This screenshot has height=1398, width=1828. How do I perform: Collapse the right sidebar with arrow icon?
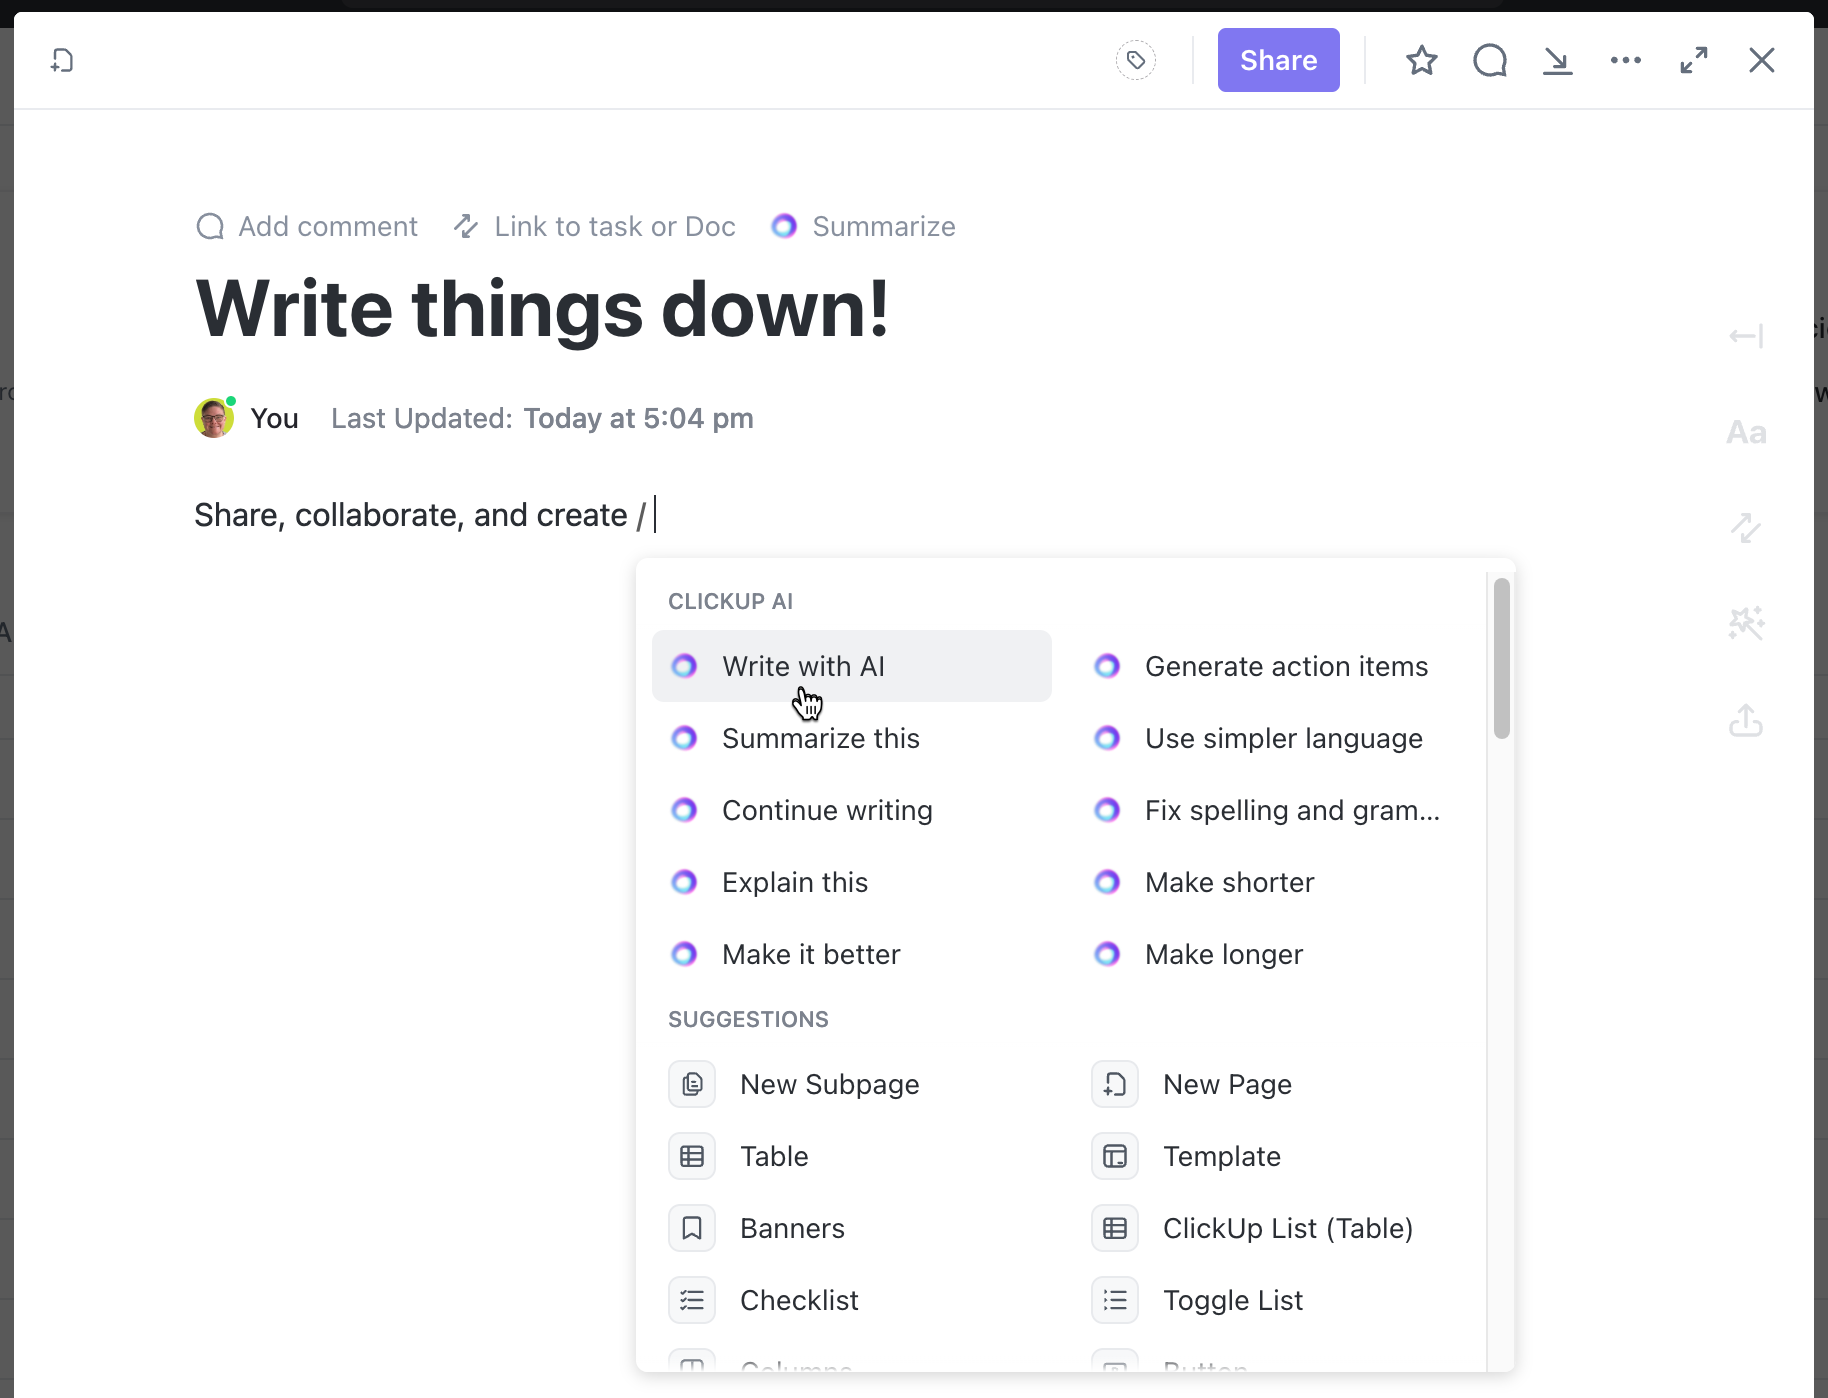tap(1746, 336)
